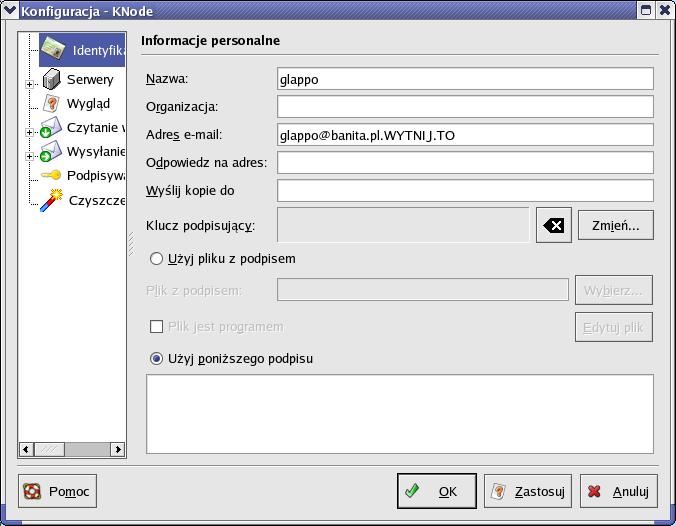Viewport: 676px width, 526px height.
Task: Click the Podpisywanie key icon
Action: click(51, 176)
